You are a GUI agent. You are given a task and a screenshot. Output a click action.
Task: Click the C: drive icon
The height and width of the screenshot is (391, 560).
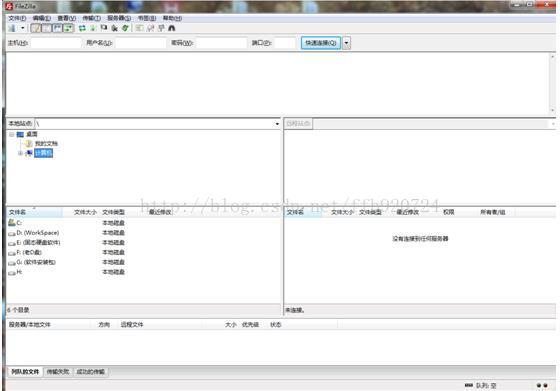(x=11, y=222)
